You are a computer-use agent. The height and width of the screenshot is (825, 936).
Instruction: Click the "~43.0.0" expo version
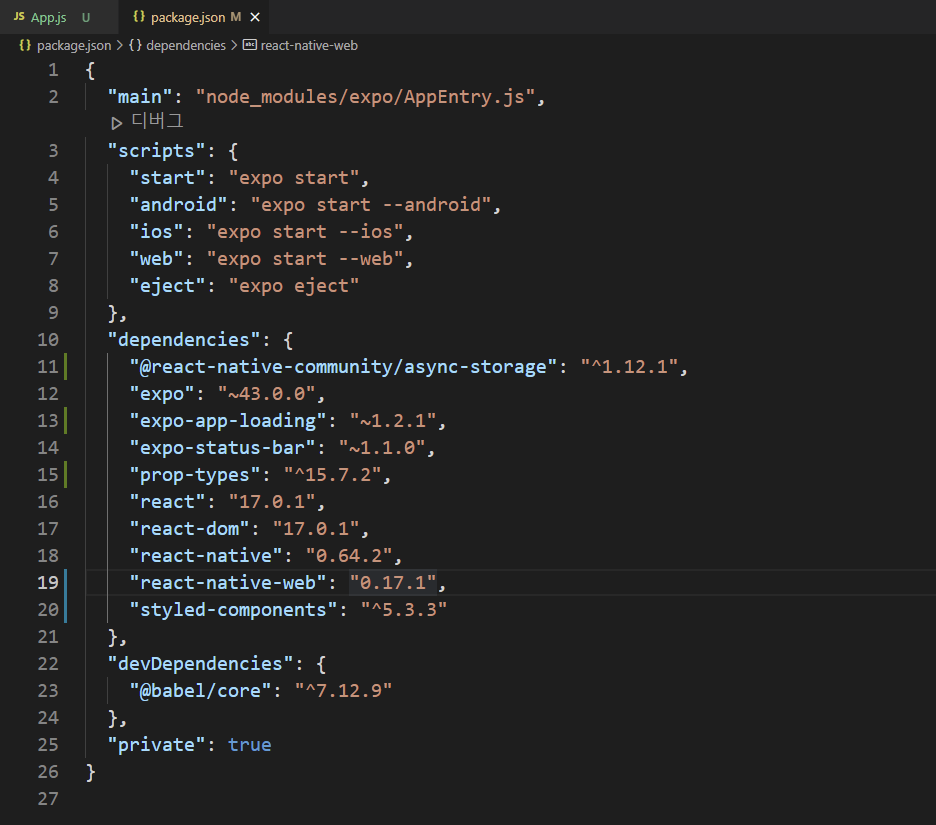coord(266,394)
